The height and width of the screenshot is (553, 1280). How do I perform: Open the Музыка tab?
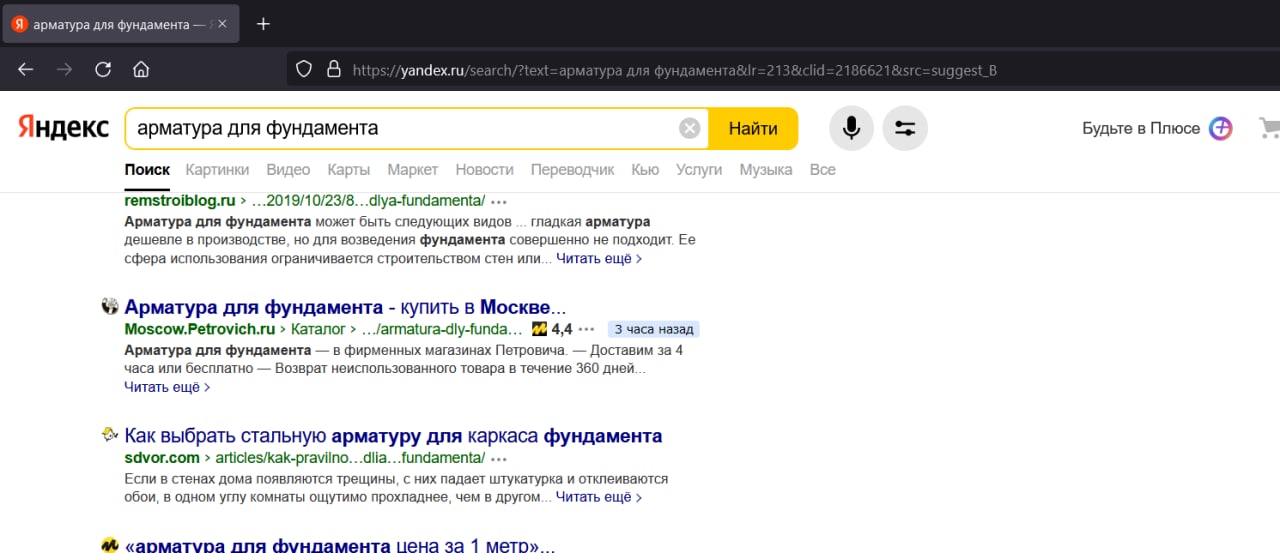pyautogui.click(x=766, y=170)
